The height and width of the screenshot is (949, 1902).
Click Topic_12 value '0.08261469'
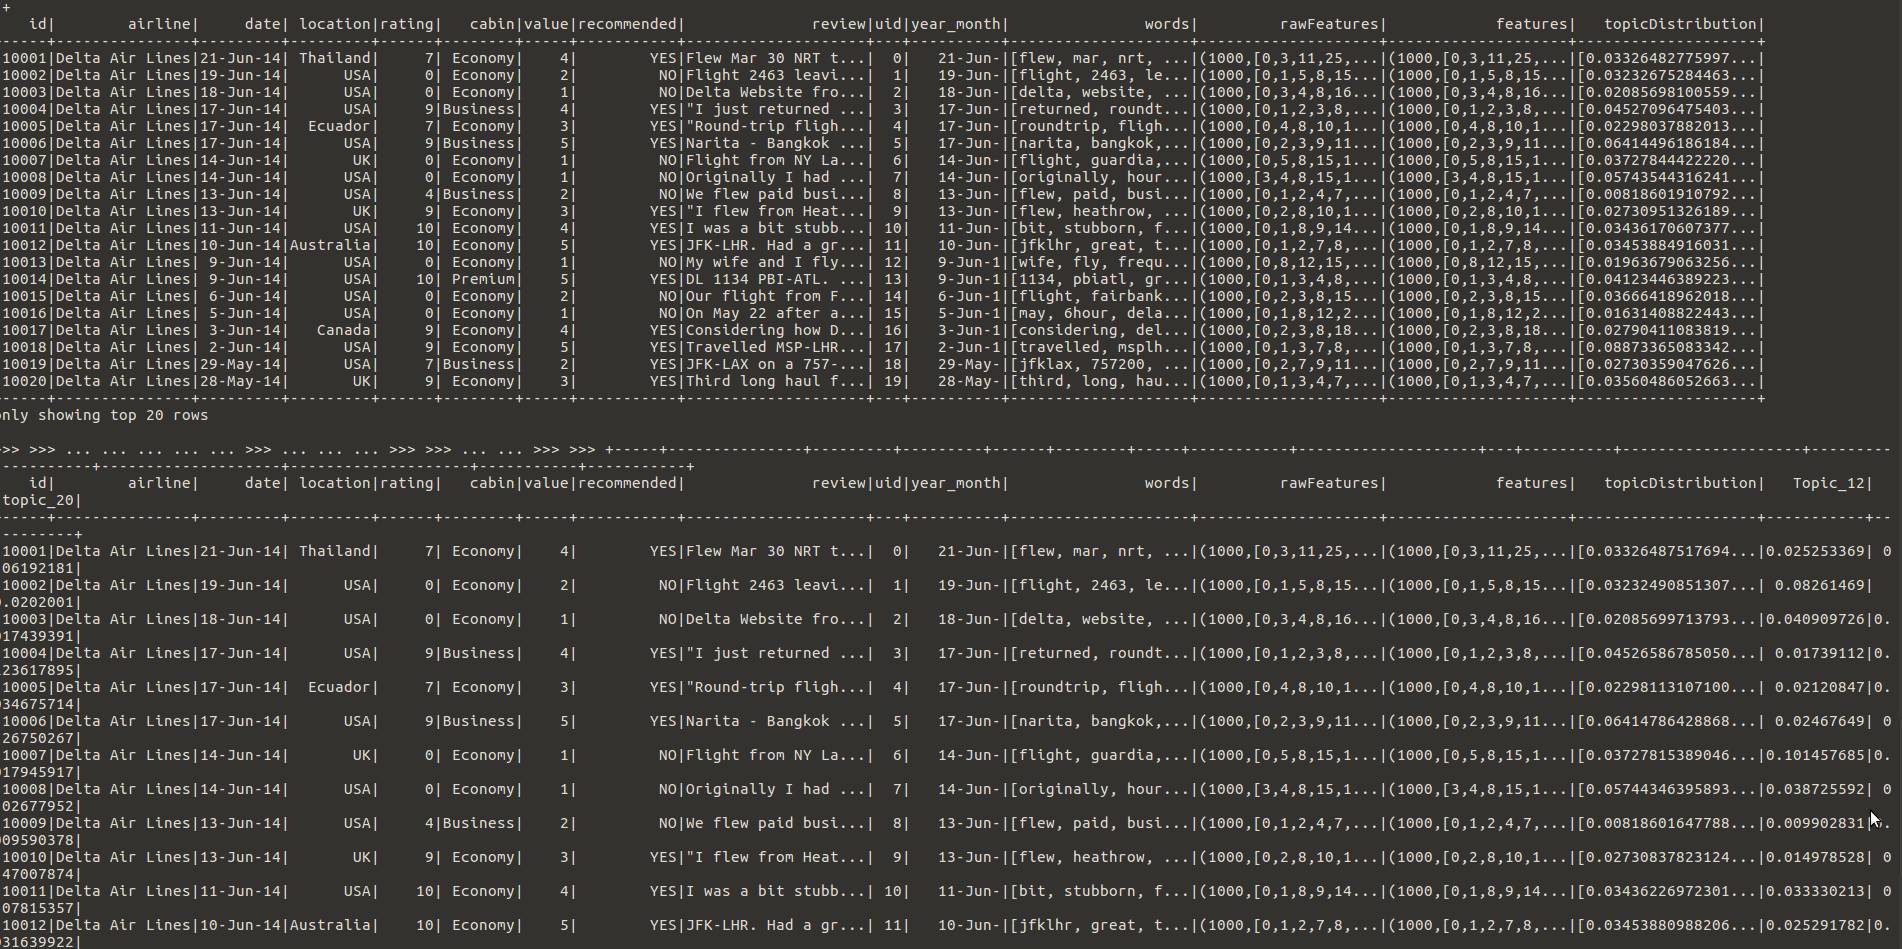pos(1820,585)
